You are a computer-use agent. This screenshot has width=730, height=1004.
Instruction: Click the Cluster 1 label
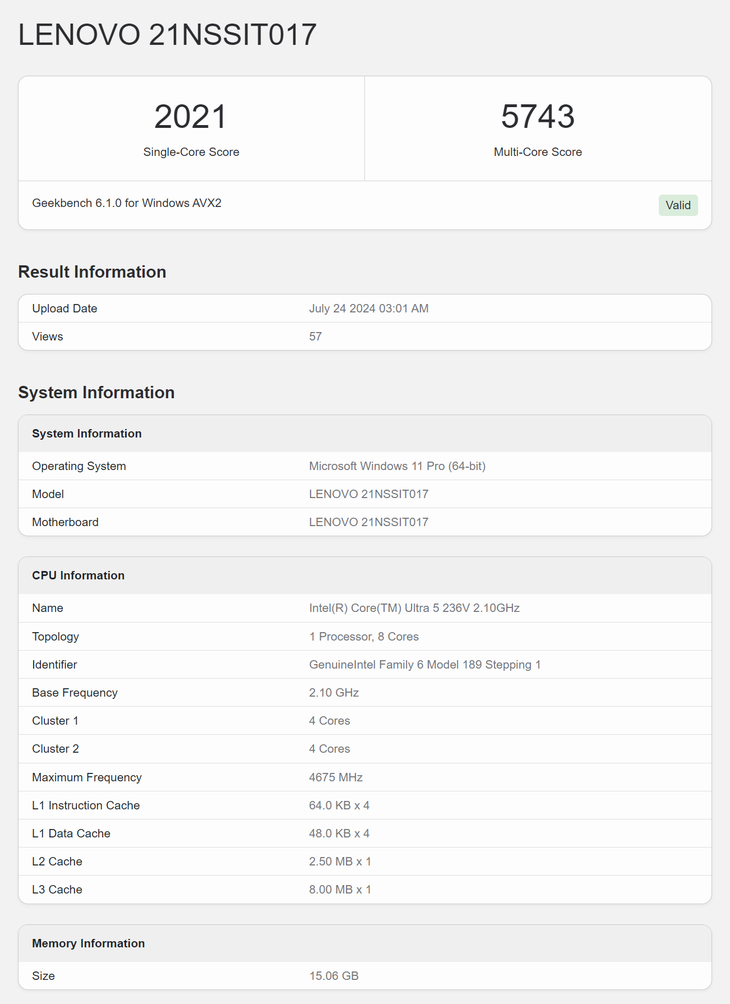point(55,720)
